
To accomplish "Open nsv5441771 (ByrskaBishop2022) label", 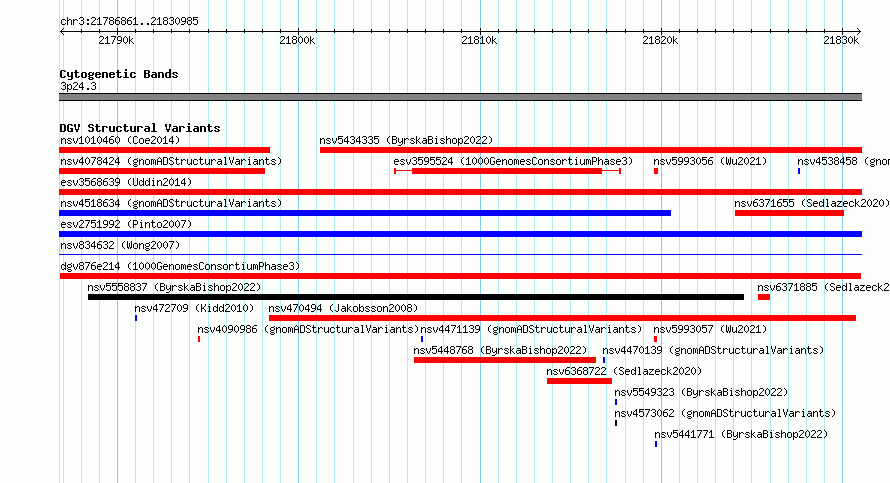I will click(741, 434).
